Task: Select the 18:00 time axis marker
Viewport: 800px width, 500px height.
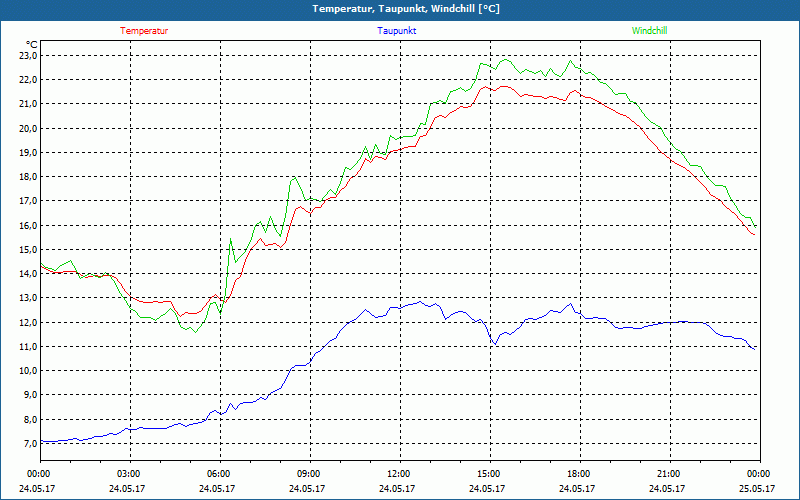Action: click(579, 474)
